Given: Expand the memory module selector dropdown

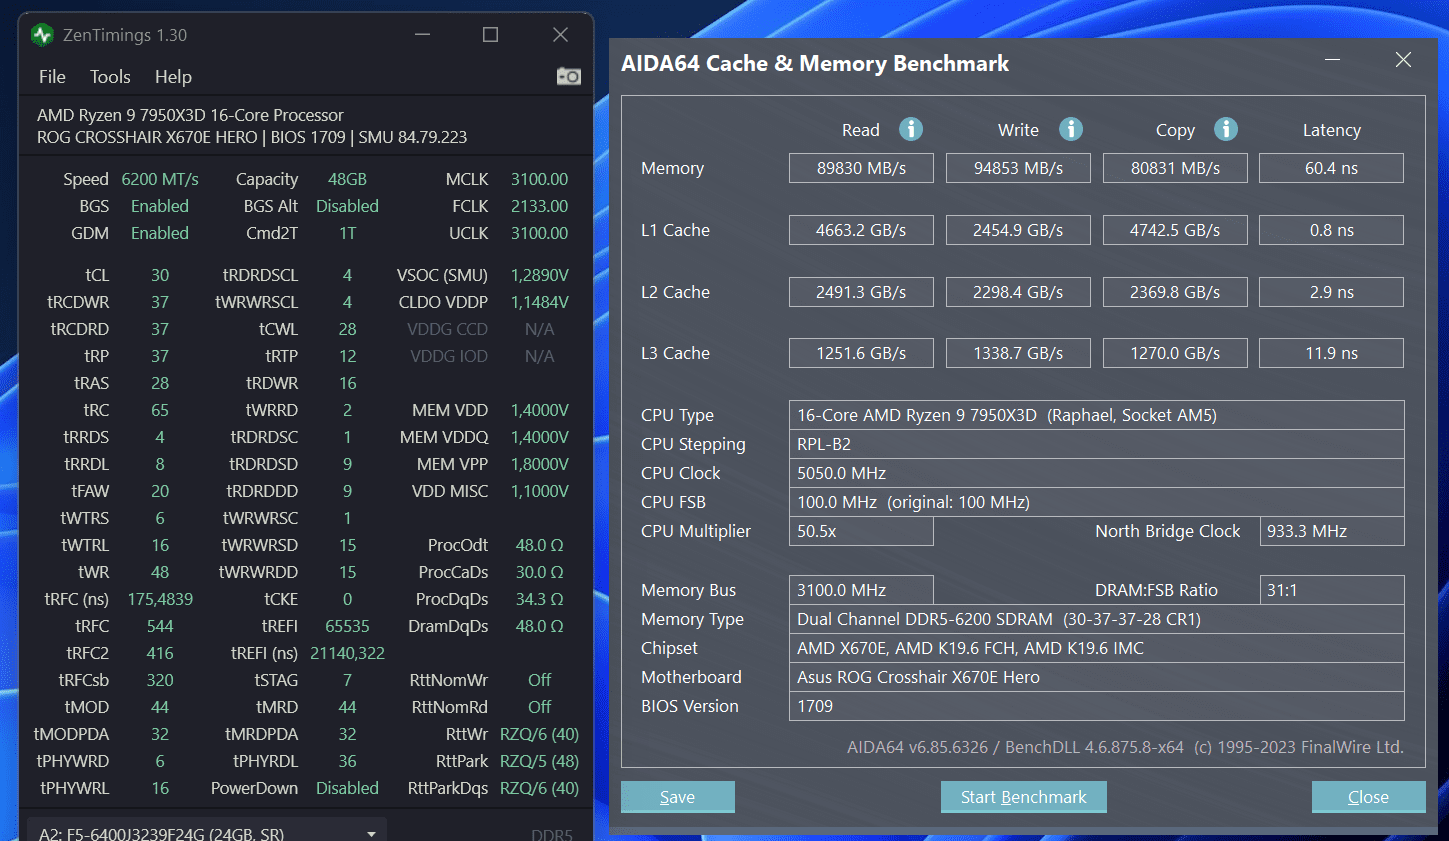Looking at the screenshot, I should 371,833.
